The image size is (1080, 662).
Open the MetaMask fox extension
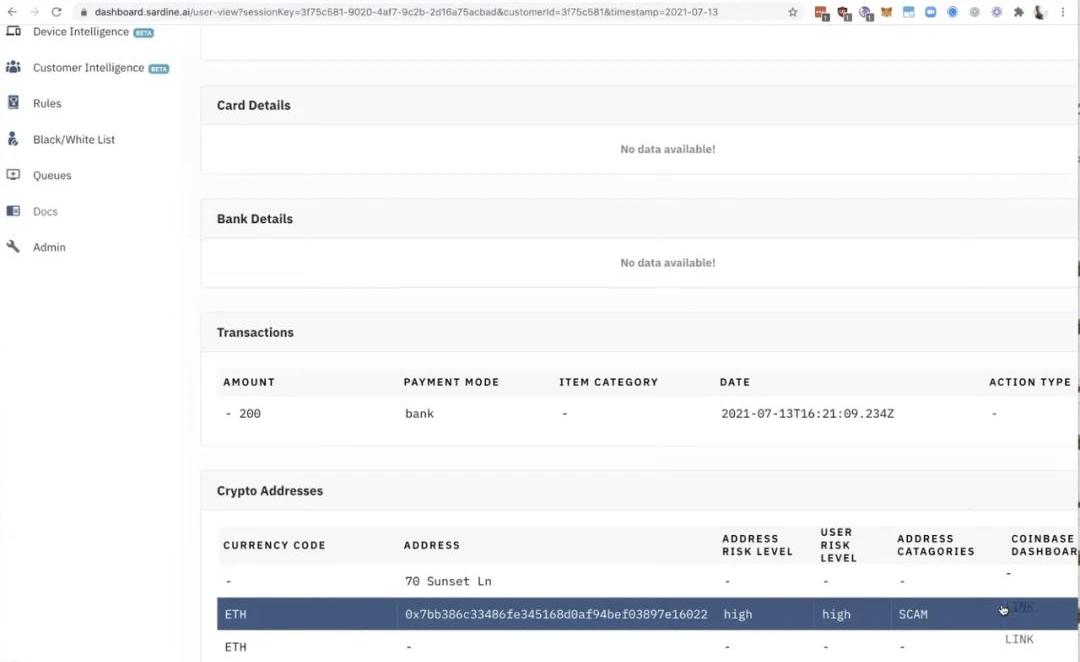[886, 12]
